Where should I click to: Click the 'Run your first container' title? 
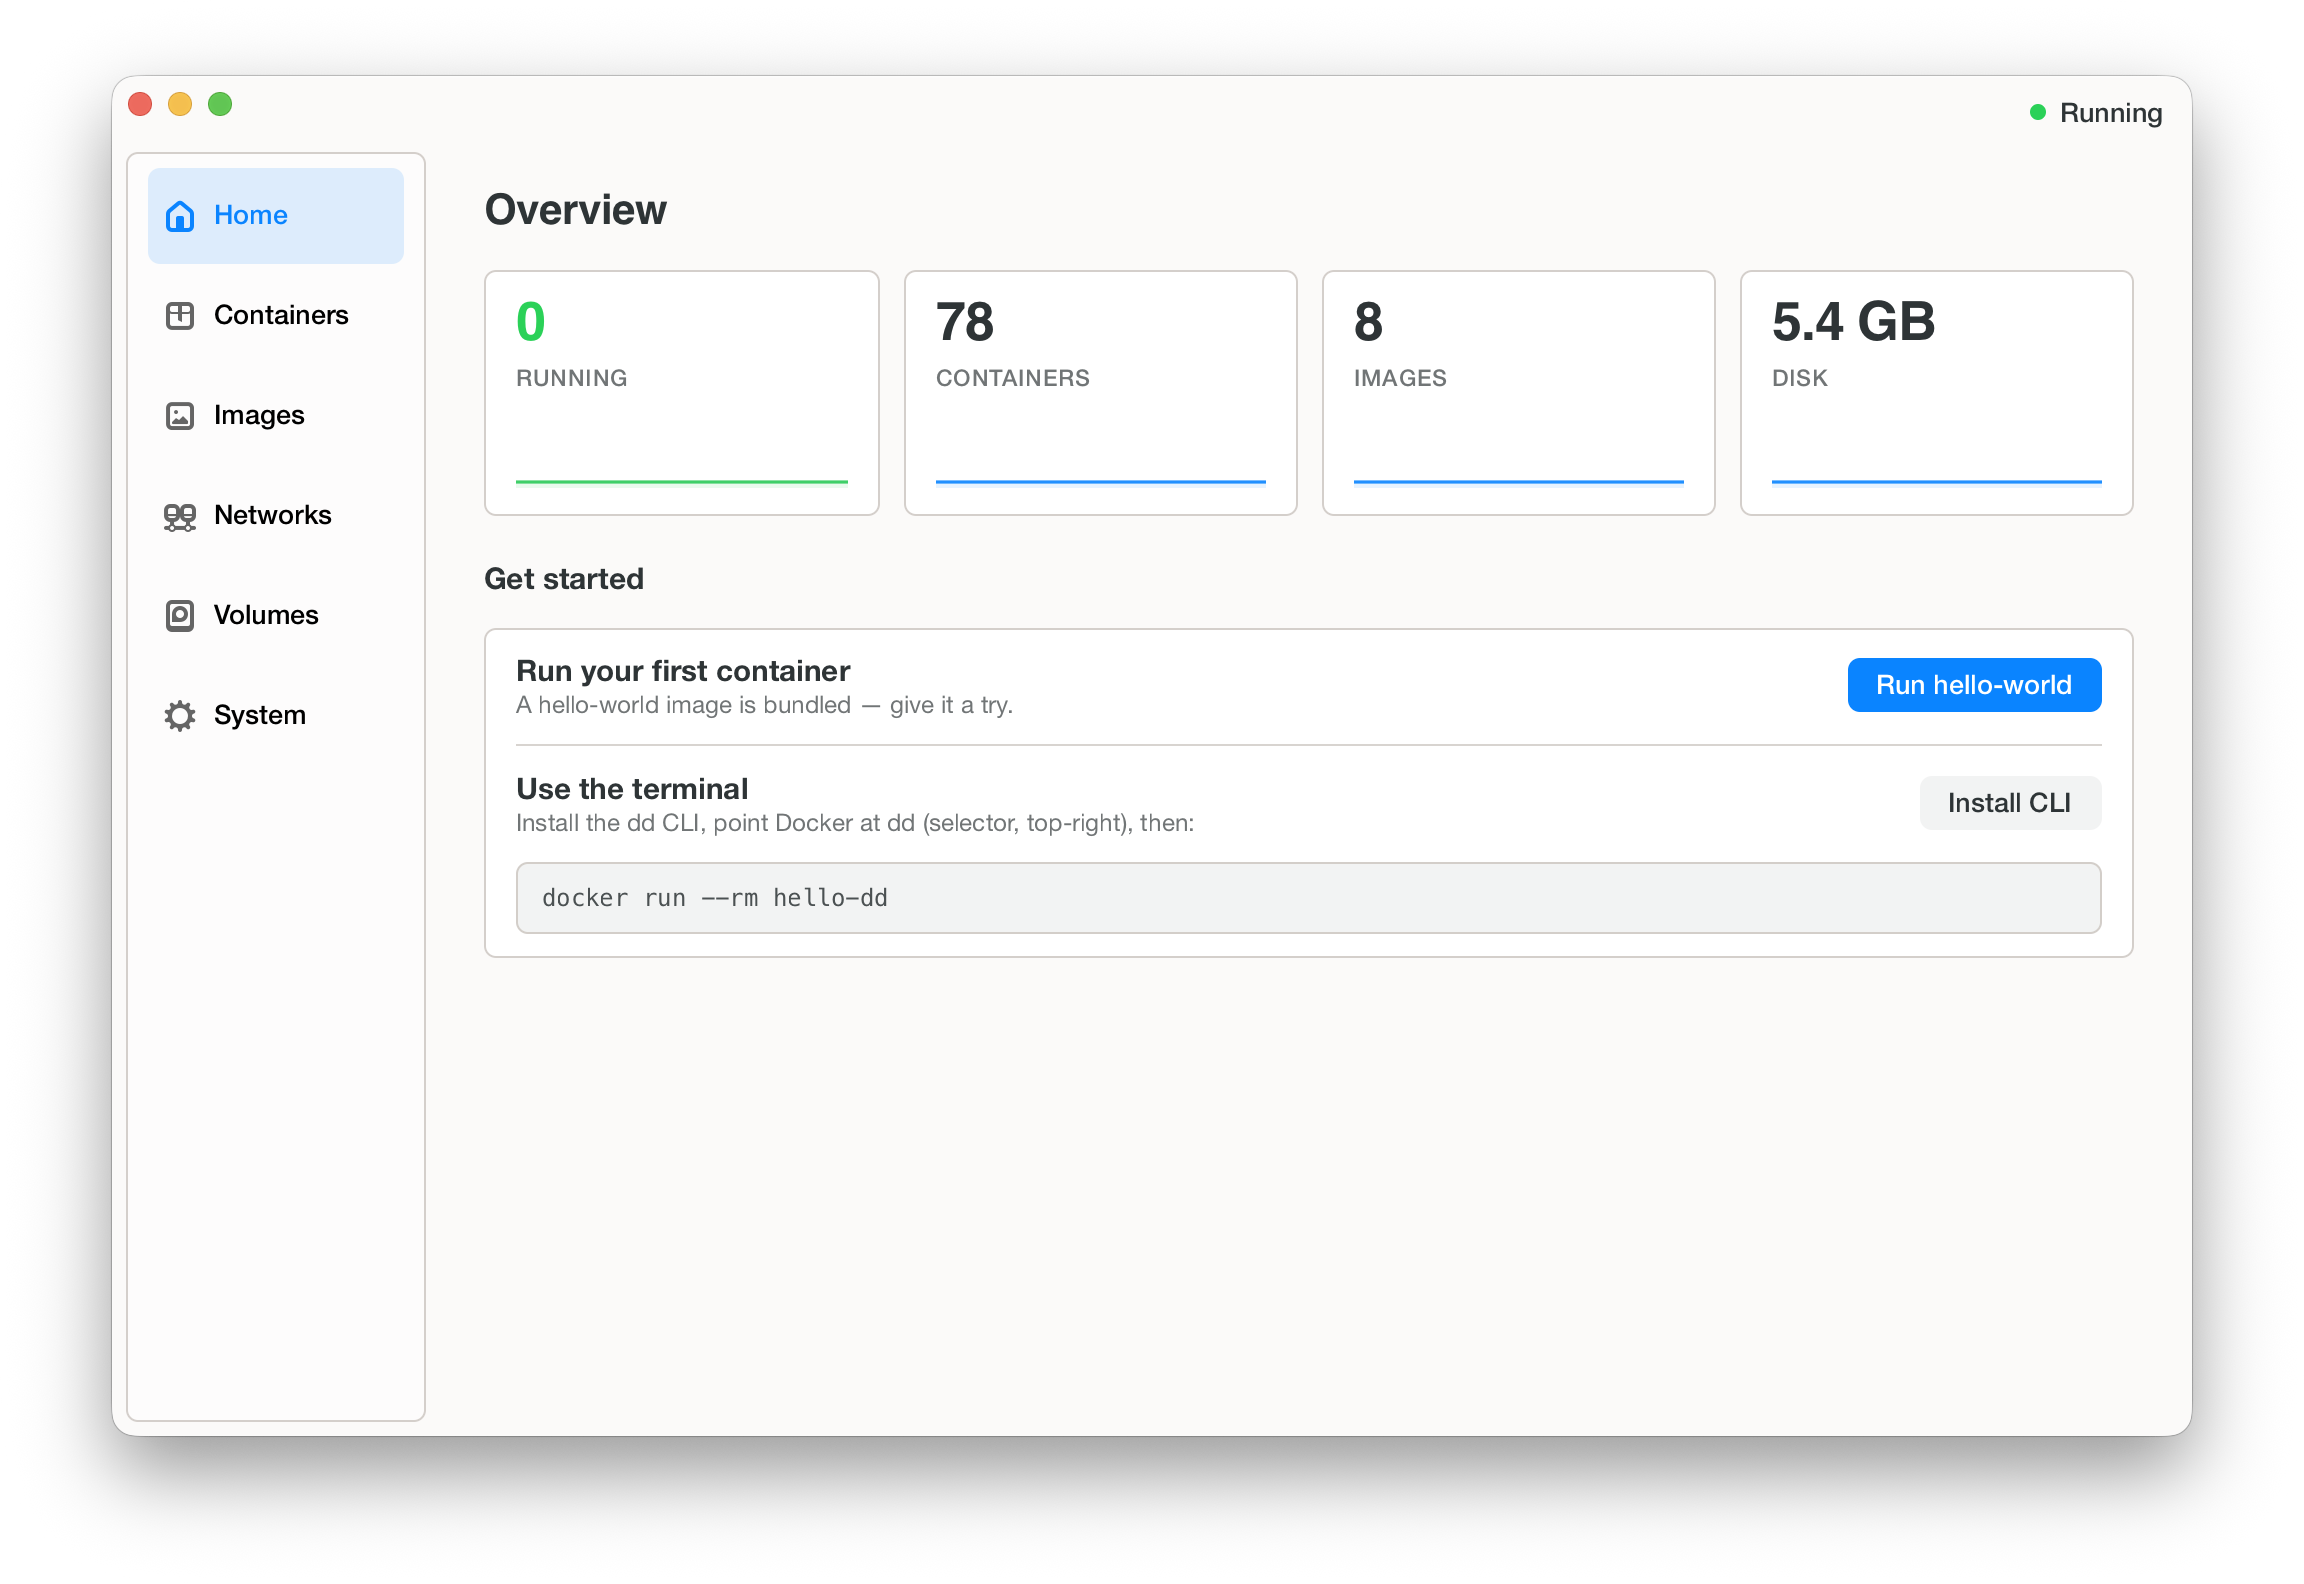[683, 671]
